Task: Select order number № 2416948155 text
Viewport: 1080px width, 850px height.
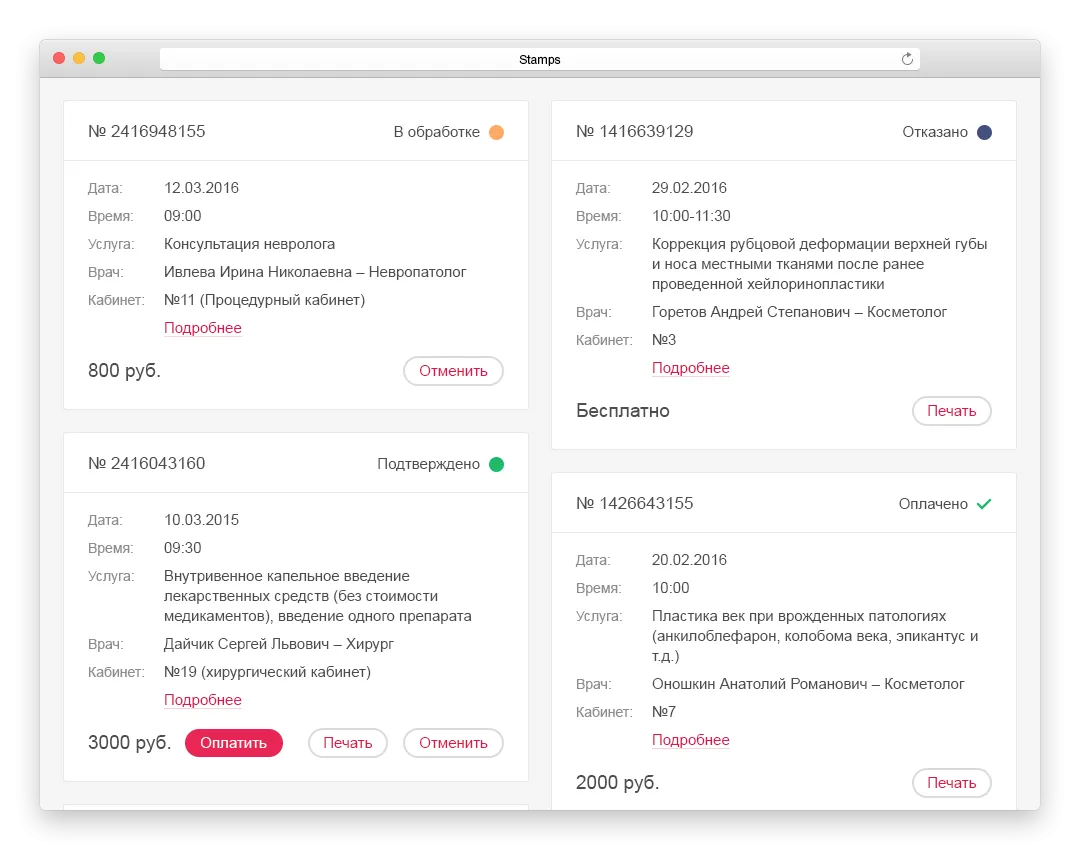Action: click(147, 132)
